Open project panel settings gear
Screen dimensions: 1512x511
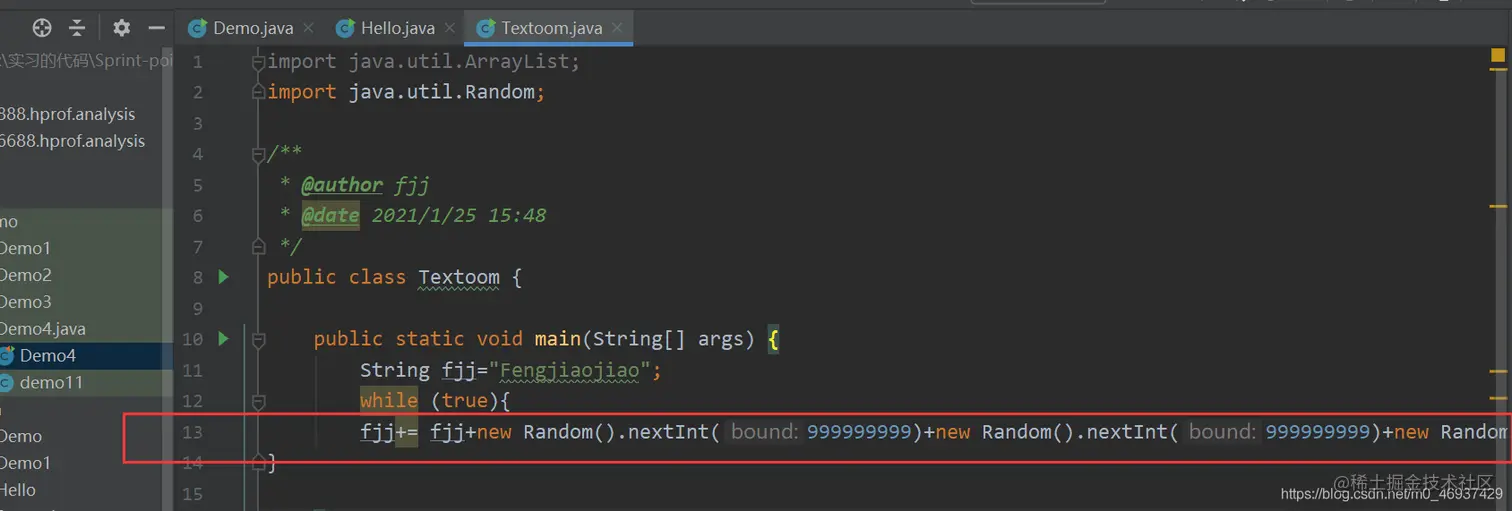(121, 28)
